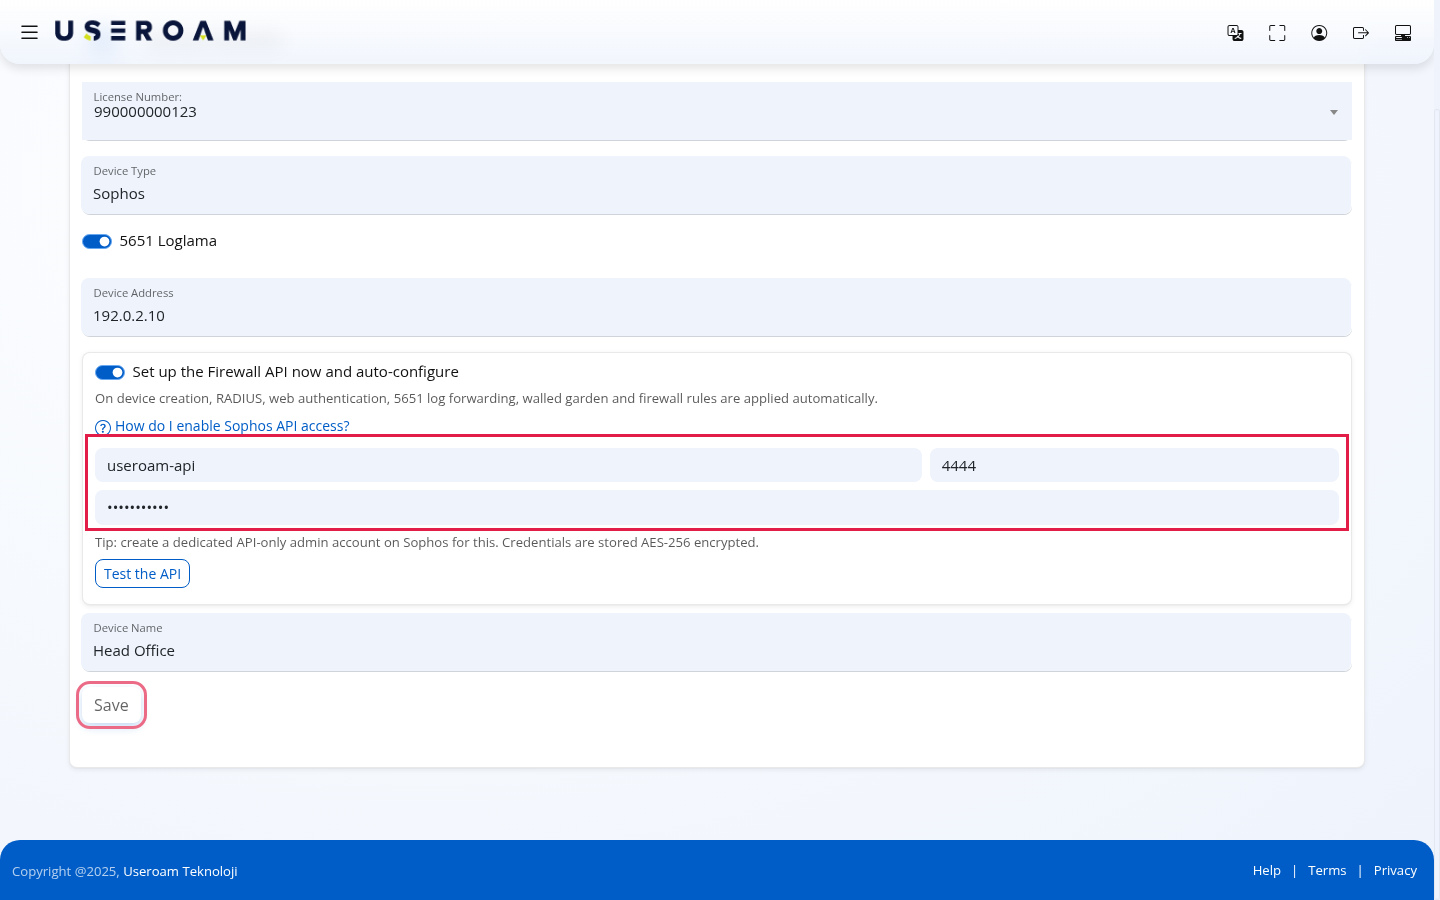Open the hamburger navigation menu
The width and height of the screenshot is (1440, 900).
point(29,32)
